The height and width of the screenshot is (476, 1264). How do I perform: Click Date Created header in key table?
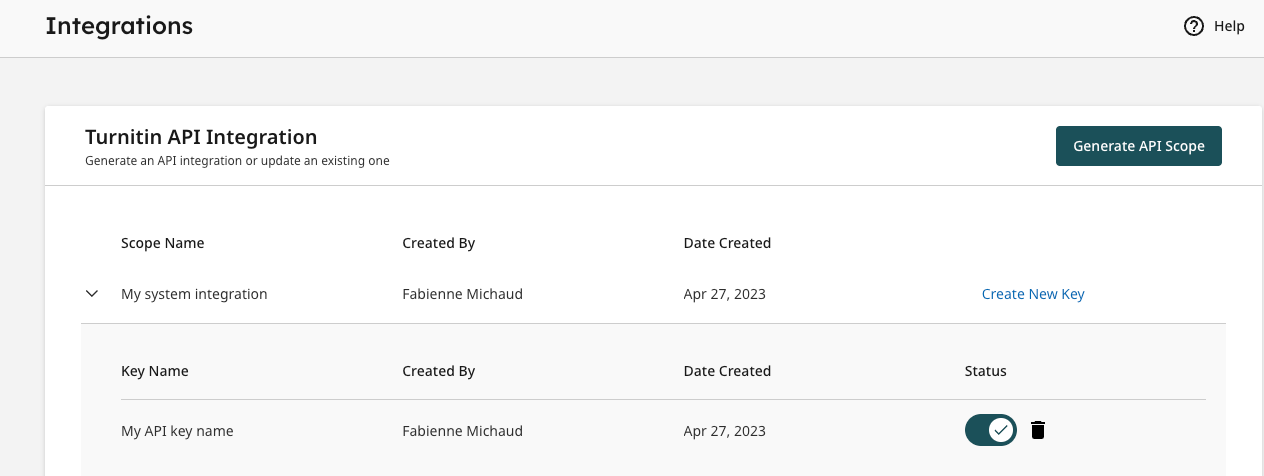click(x=727, y=371)
